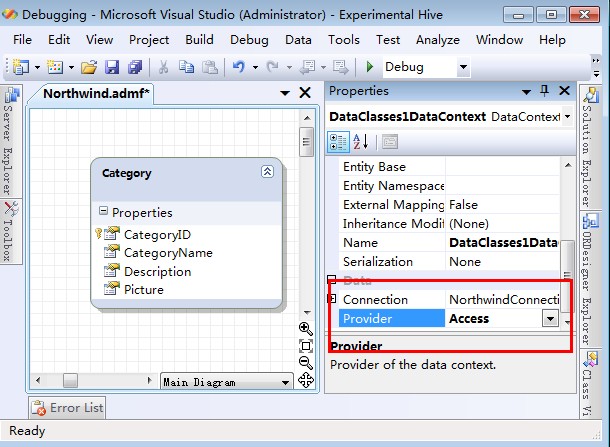This screenshot has height=447, width=610.
Task: Select the CategoryName property row
Action: point(168,253)
